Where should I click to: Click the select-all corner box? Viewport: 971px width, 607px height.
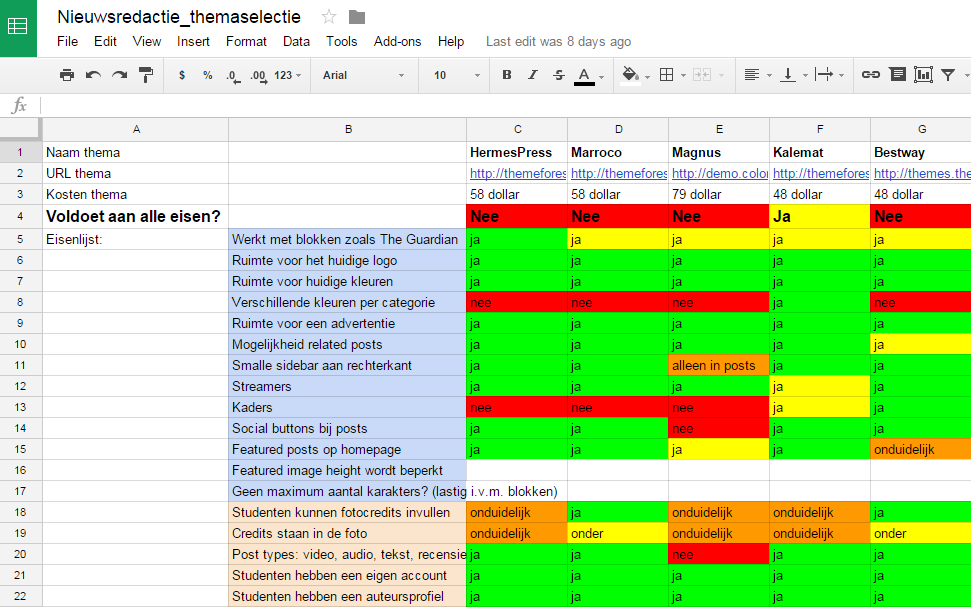[20, 129]
